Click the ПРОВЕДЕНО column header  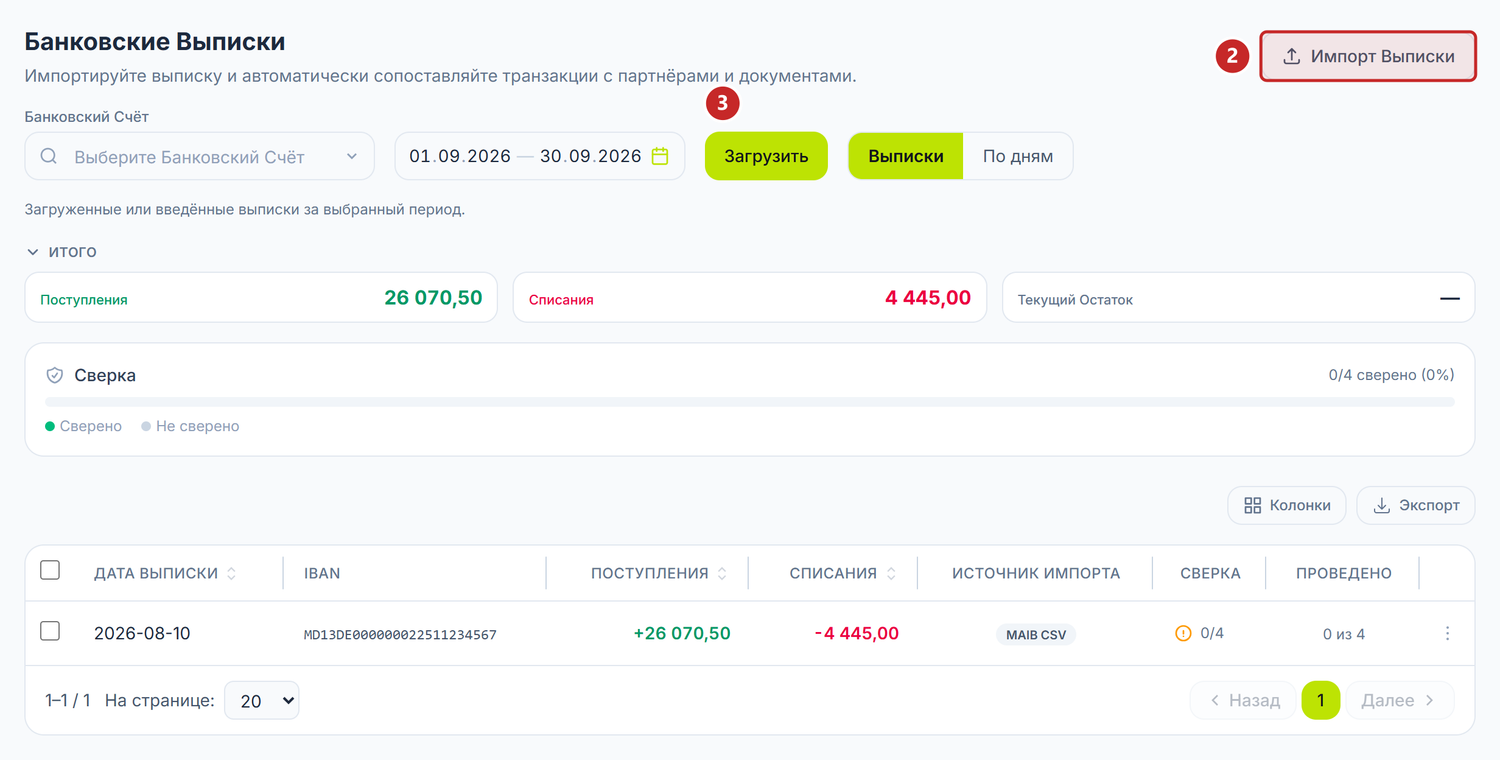click(x=1344, y=573)
